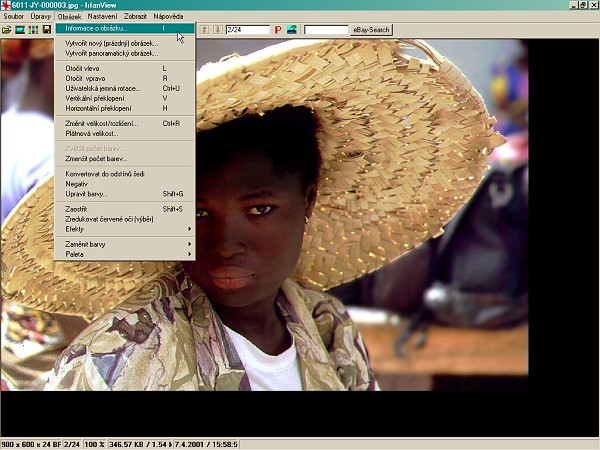The height and width of the screenshot is (450, 600).
Task: Go to previous image with up arrow
Action: point(204,30)
